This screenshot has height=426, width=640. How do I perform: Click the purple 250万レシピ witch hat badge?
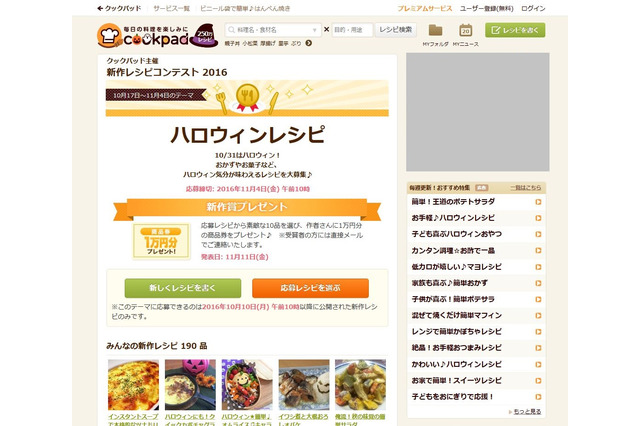tap(204, 35)
